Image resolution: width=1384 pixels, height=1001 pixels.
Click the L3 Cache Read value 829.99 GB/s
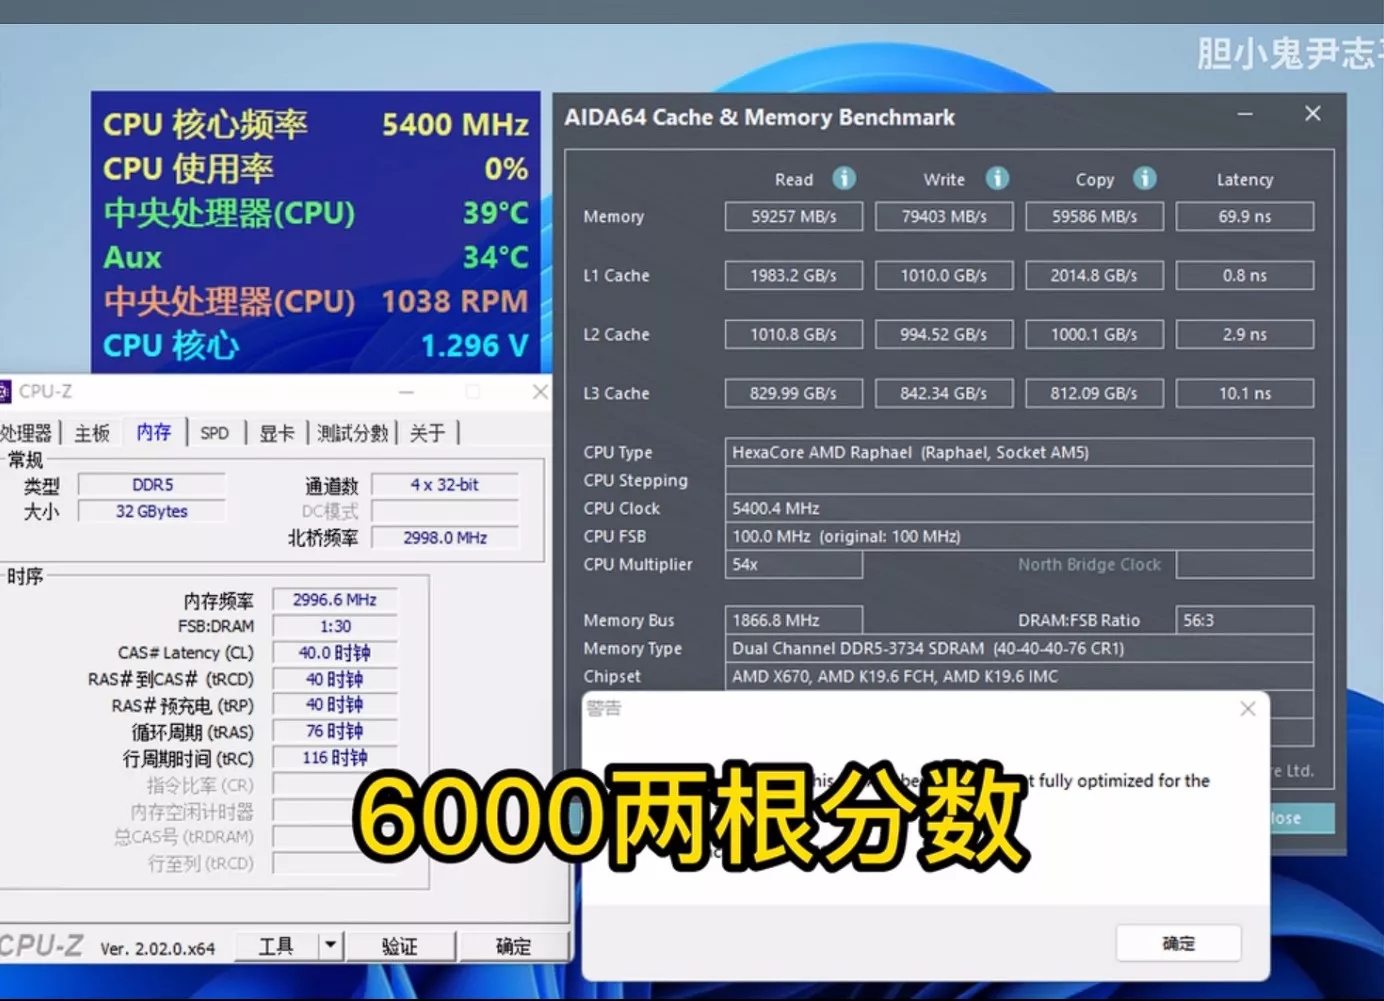pos(794,394)
